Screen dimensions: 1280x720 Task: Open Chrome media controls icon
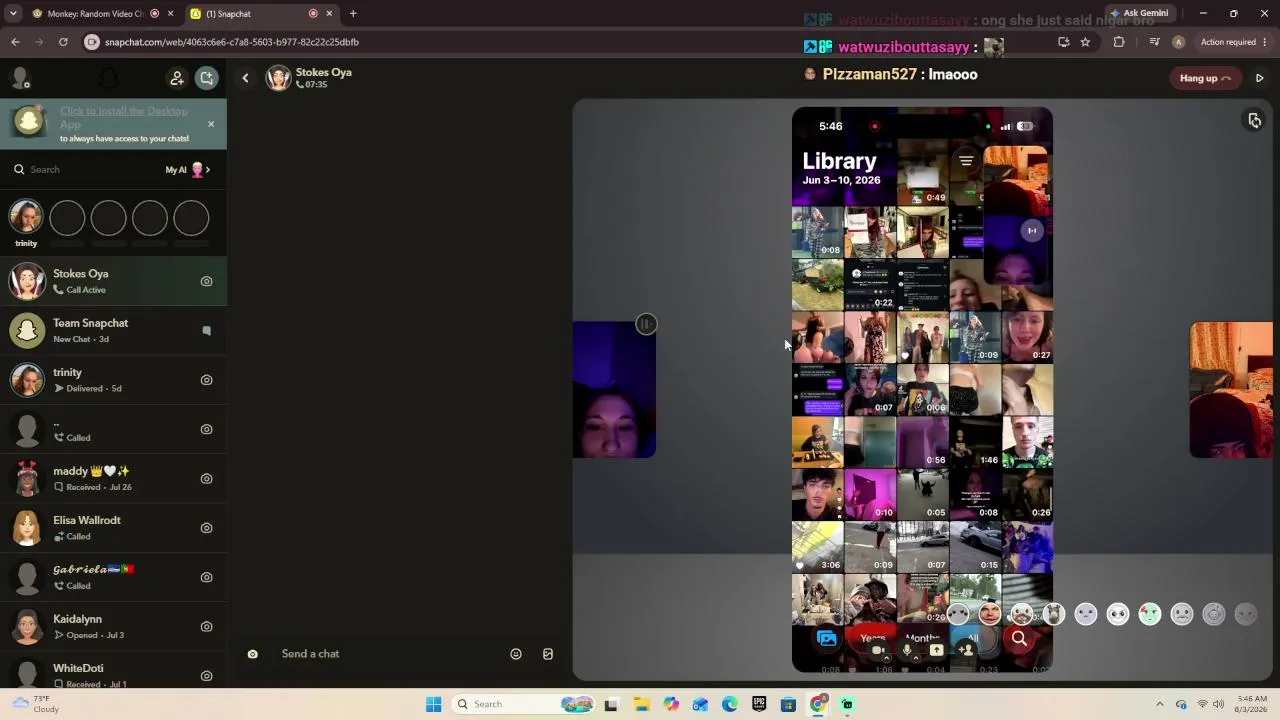pyautogui.click(x=1154, y=42)
